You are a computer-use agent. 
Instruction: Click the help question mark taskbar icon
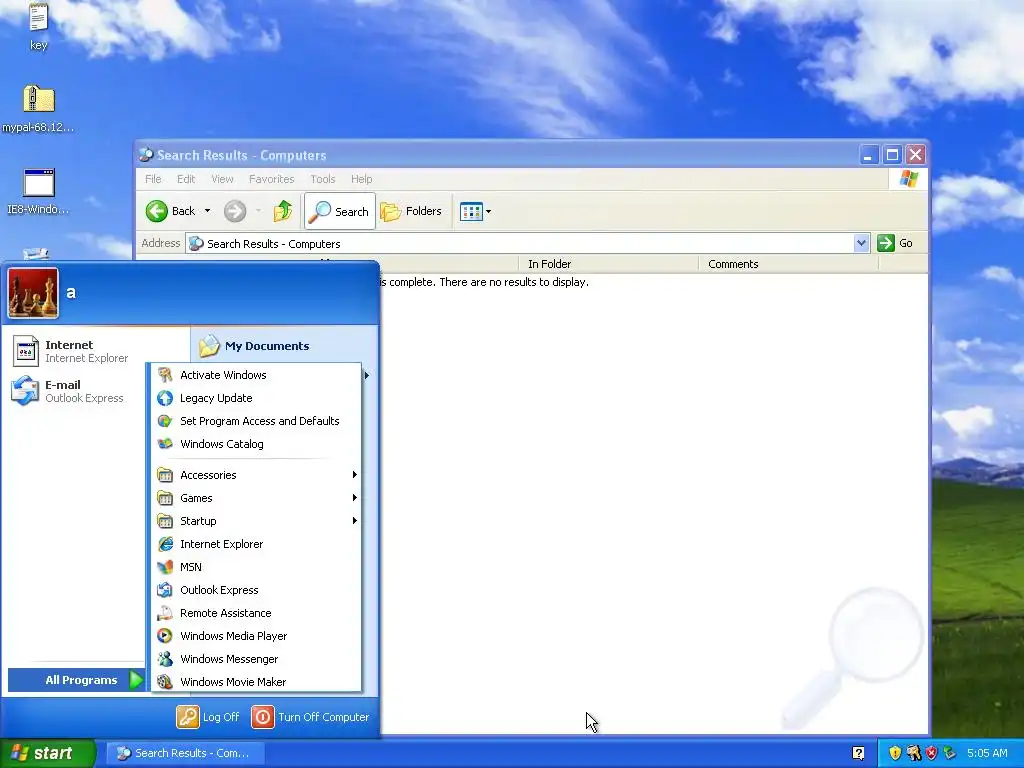point(859,753)
